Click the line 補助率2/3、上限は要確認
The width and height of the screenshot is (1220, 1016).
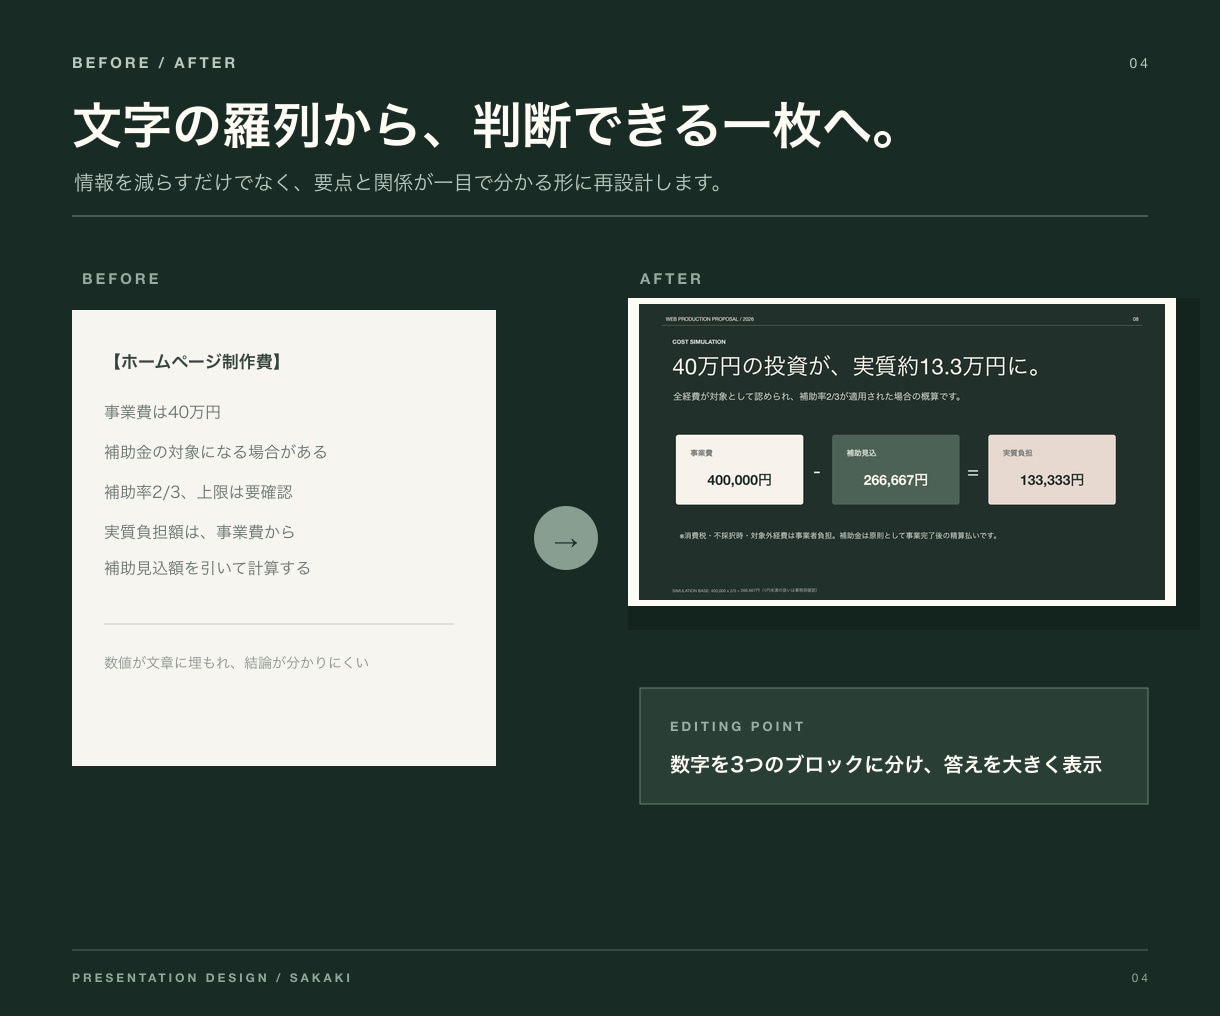pos(198,492)
